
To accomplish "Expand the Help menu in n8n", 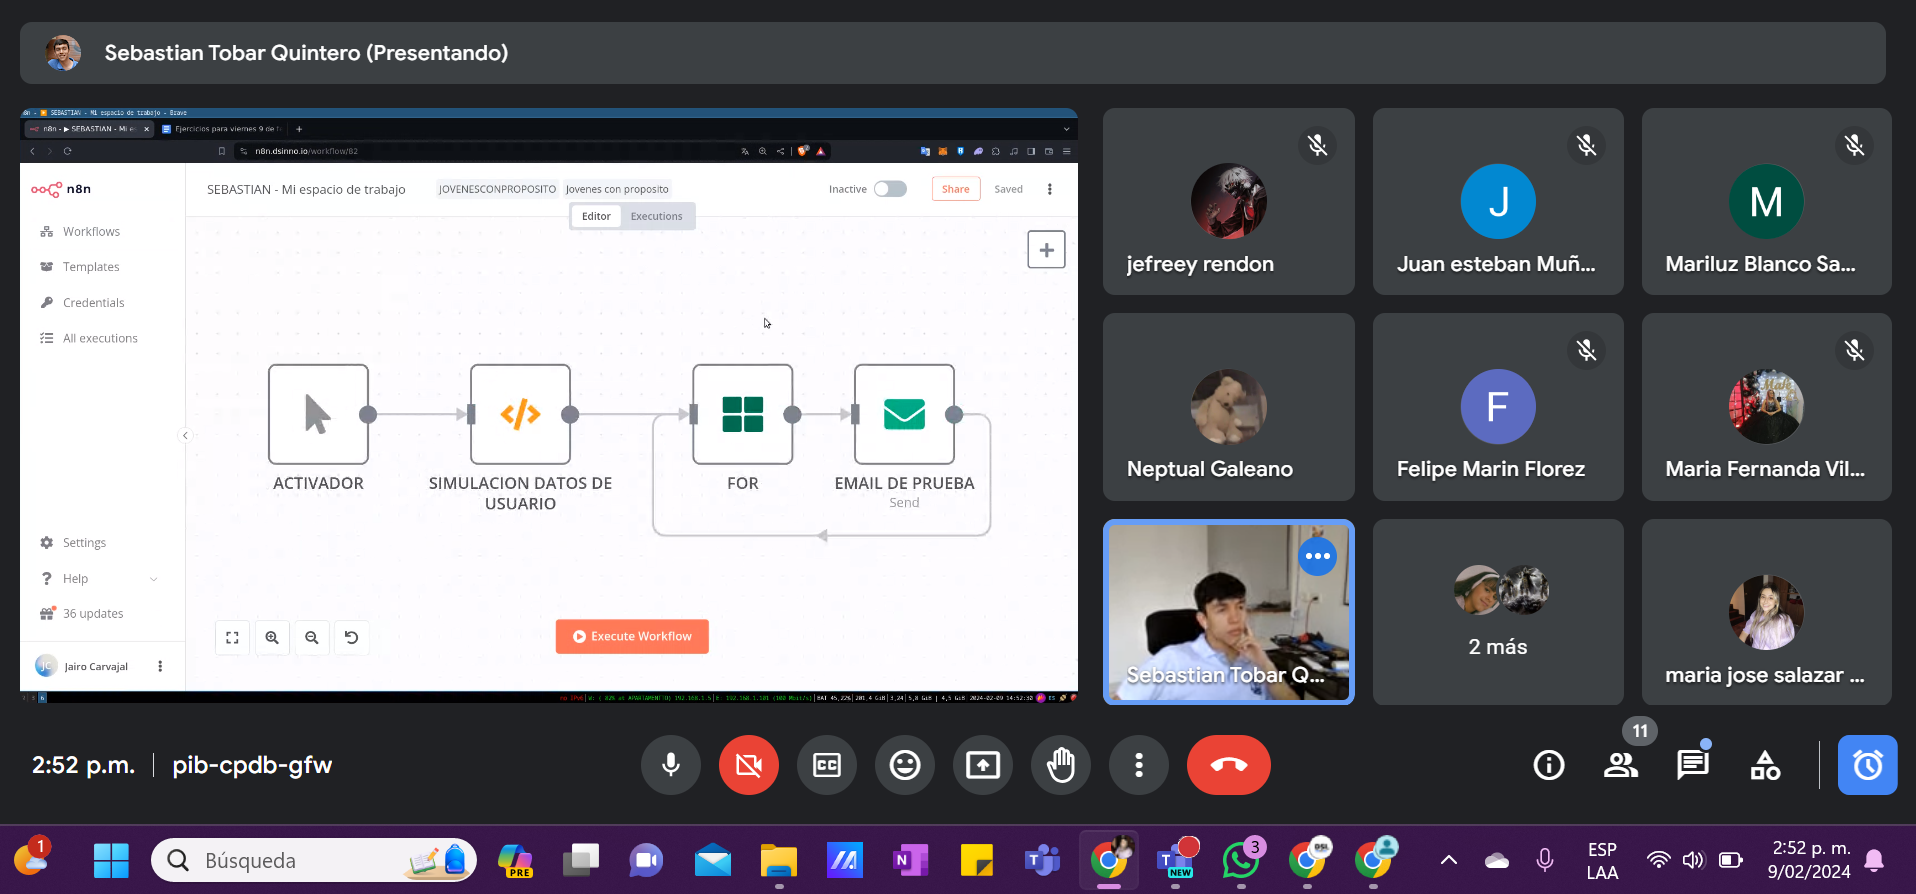I will pos(99,579).
